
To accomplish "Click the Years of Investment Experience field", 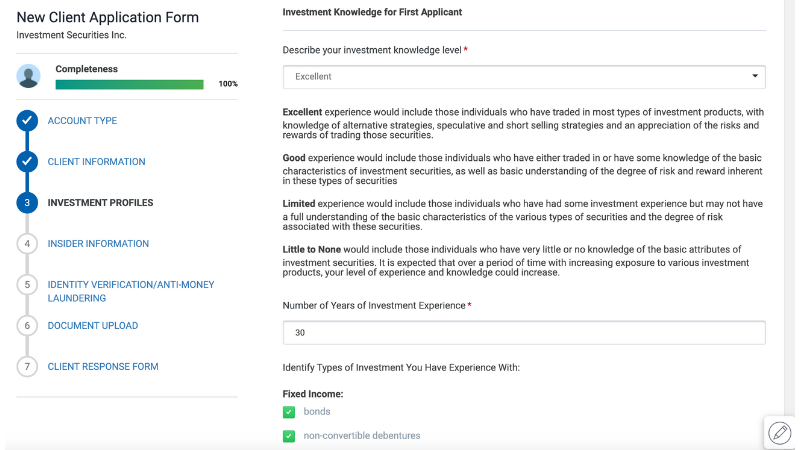I will pos(523,333).
